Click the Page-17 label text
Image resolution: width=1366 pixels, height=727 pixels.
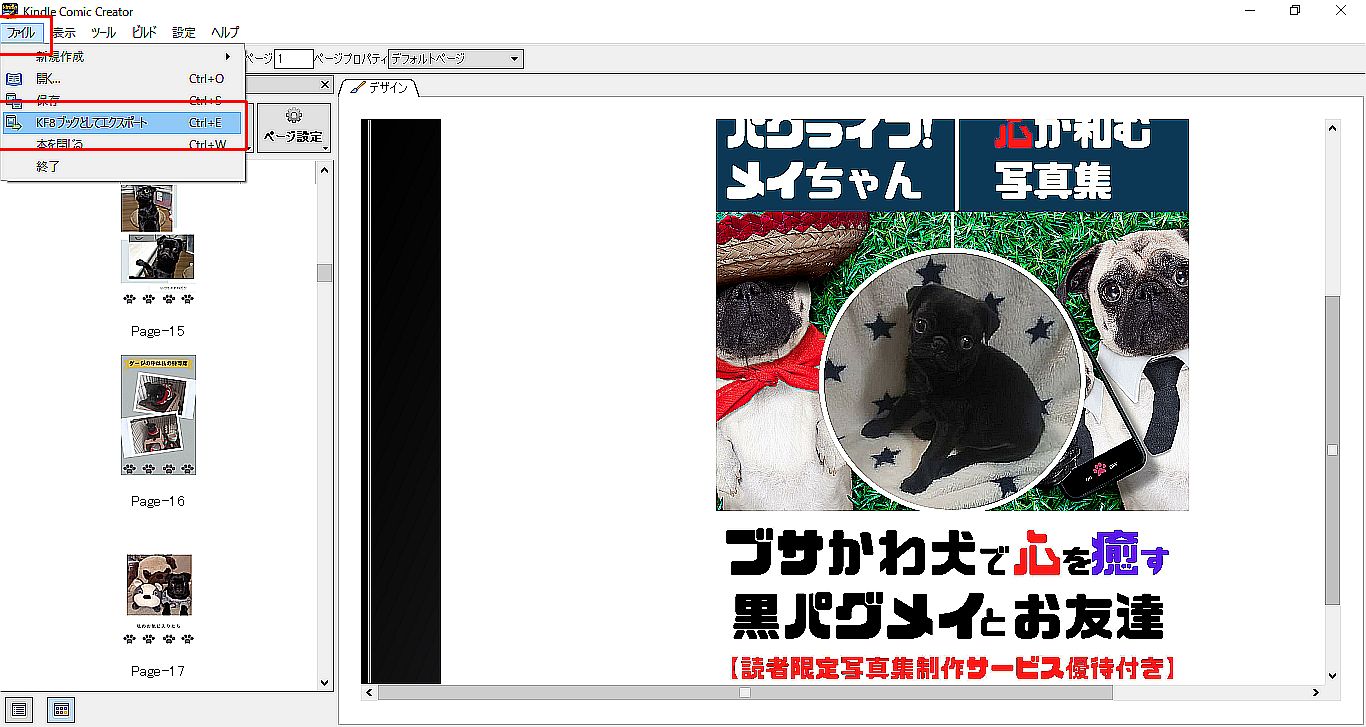coord(158,671)
